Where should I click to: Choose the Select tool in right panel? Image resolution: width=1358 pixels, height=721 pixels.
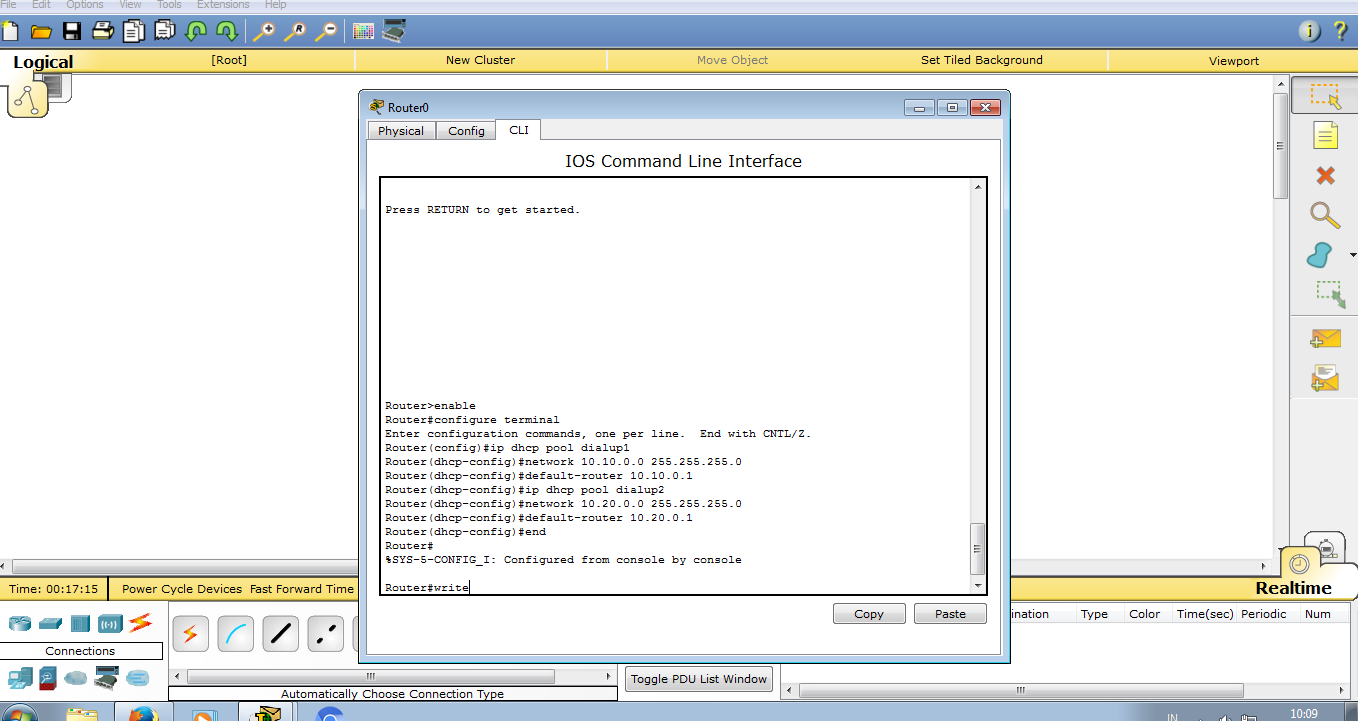1325,96
